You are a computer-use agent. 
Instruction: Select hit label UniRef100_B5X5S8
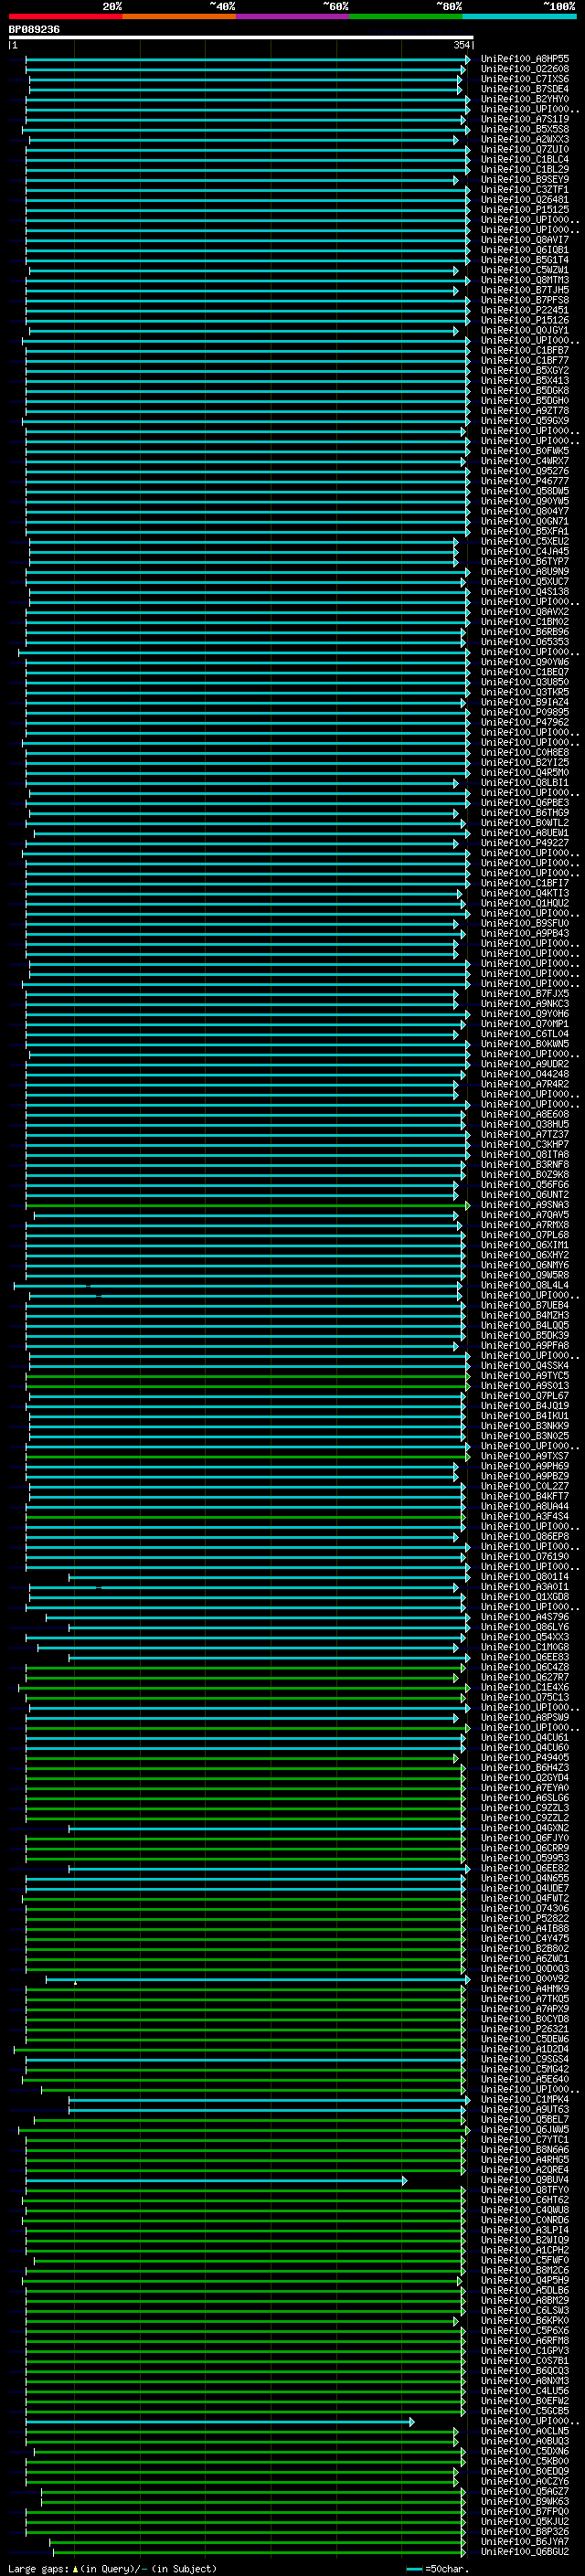(x=525, y=129)
